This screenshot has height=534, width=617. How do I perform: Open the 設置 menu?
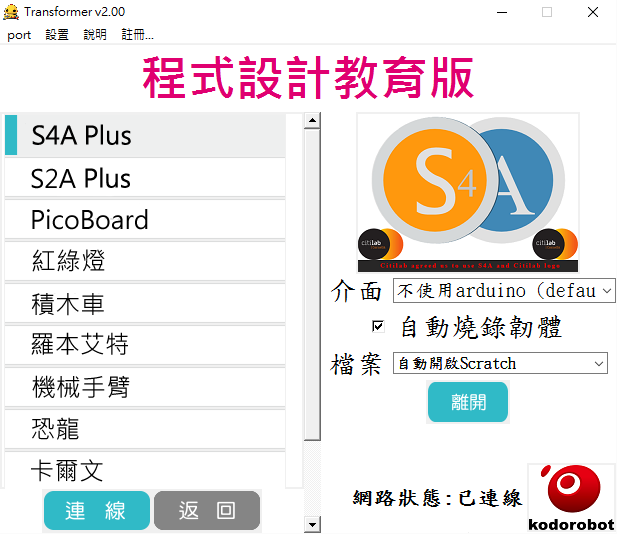coord(57,35)
